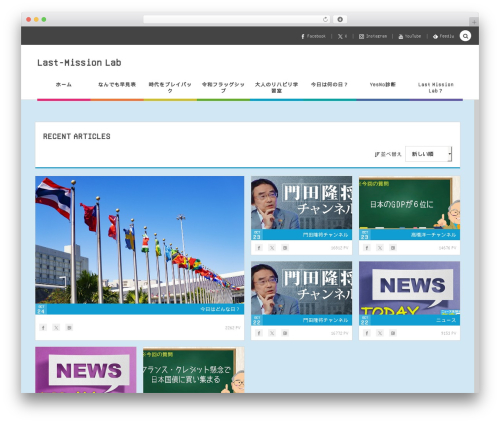Click the bookmark share icon on Oct 23 門田隆将 card
Image resolution: width=500 pixels, height=423 pixels.
point(285,248)
